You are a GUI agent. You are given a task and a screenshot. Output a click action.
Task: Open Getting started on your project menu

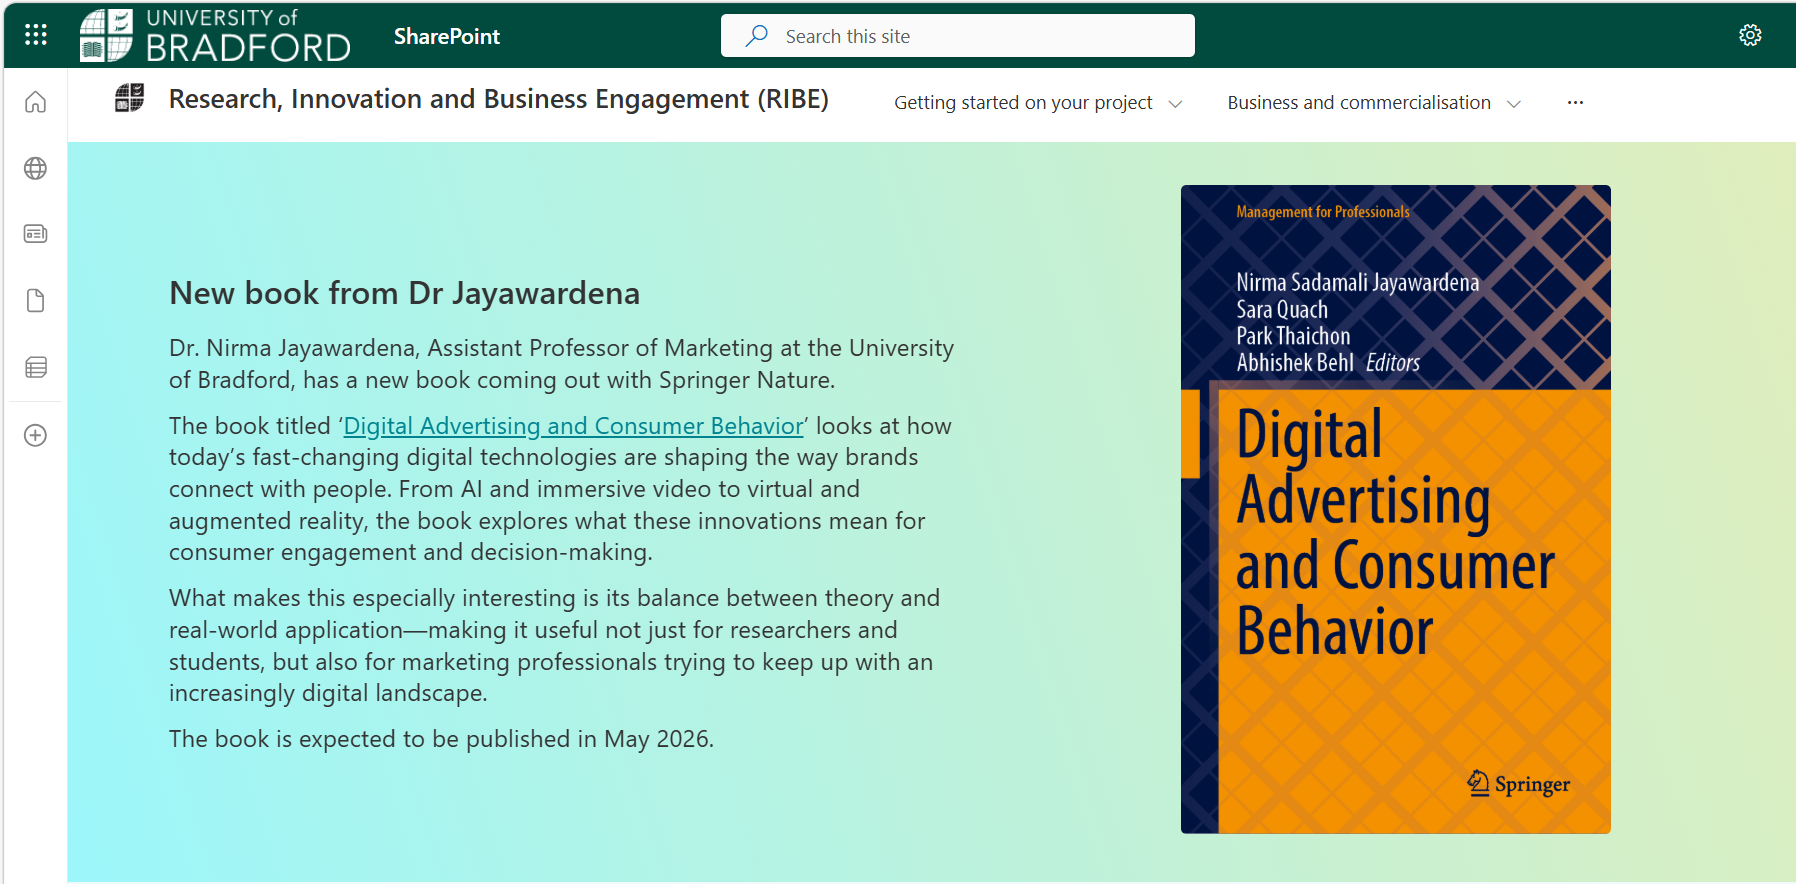tap(1023, 103)
